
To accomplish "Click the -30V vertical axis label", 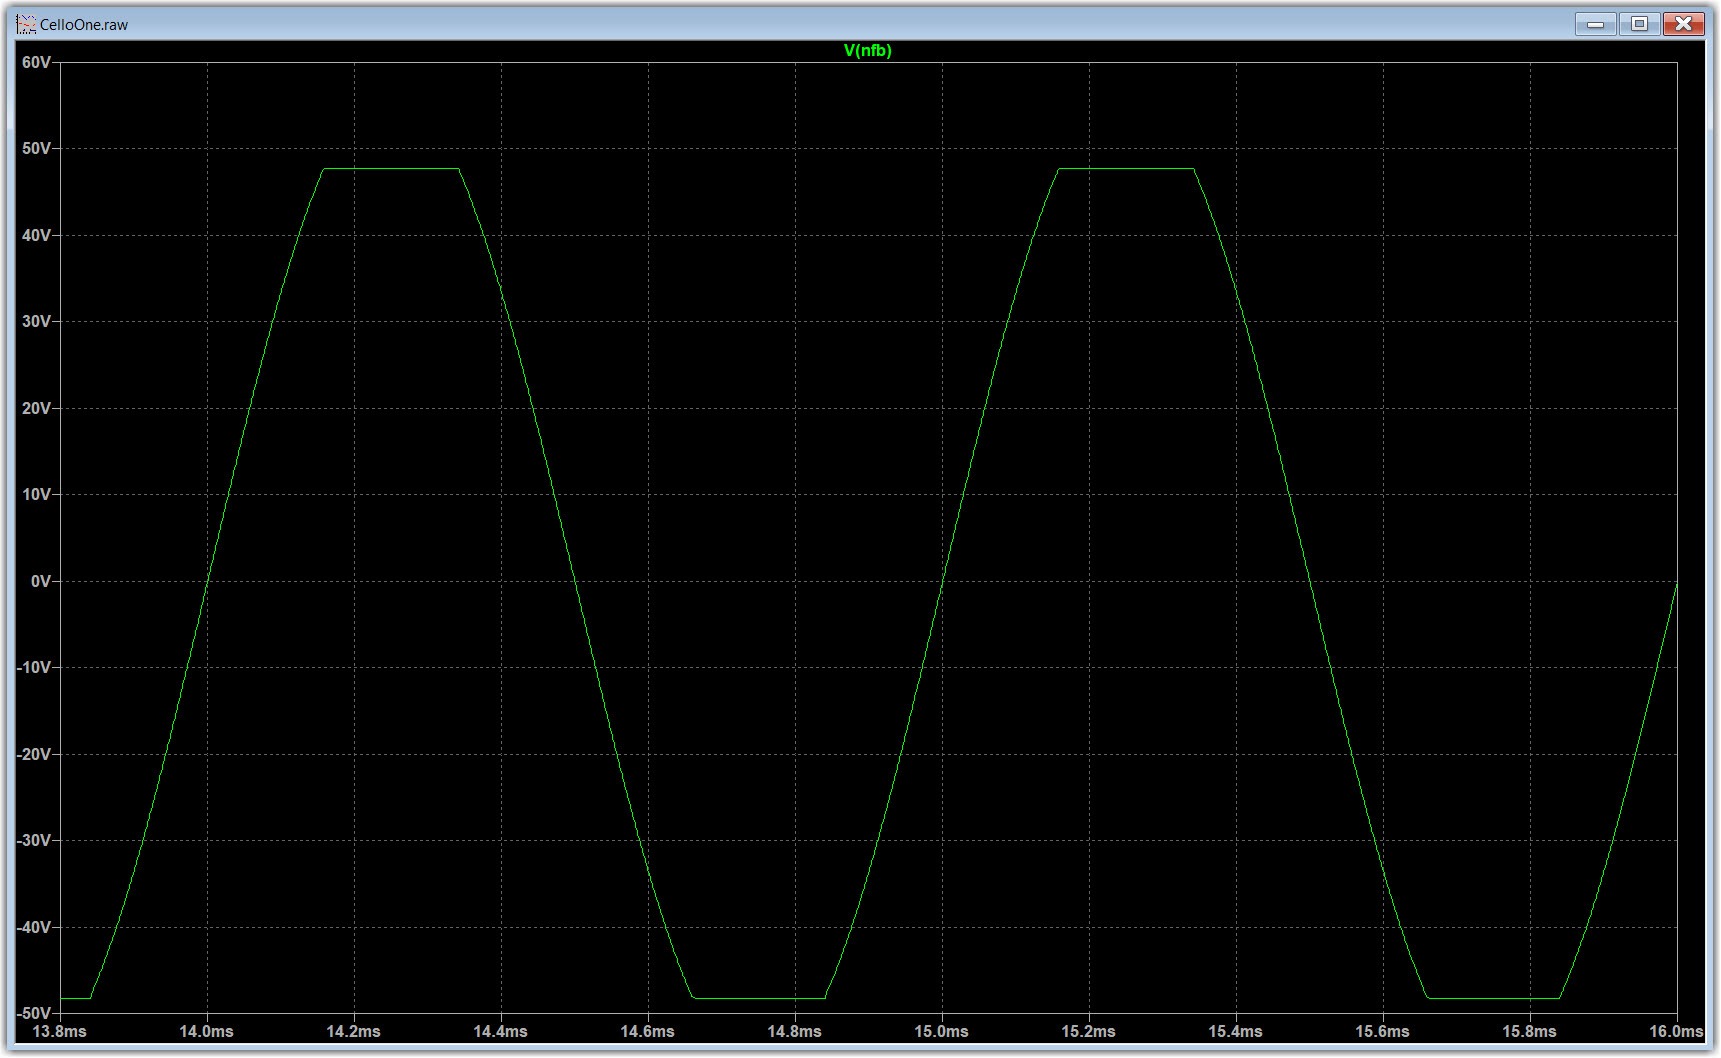I will 34,841.
